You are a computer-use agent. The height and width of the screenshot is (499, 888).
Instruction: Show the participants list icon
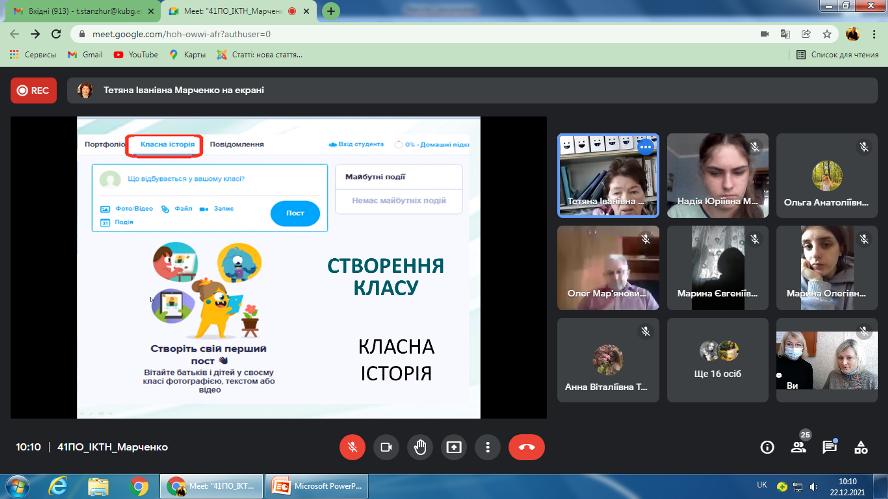[x=798, y=448]
